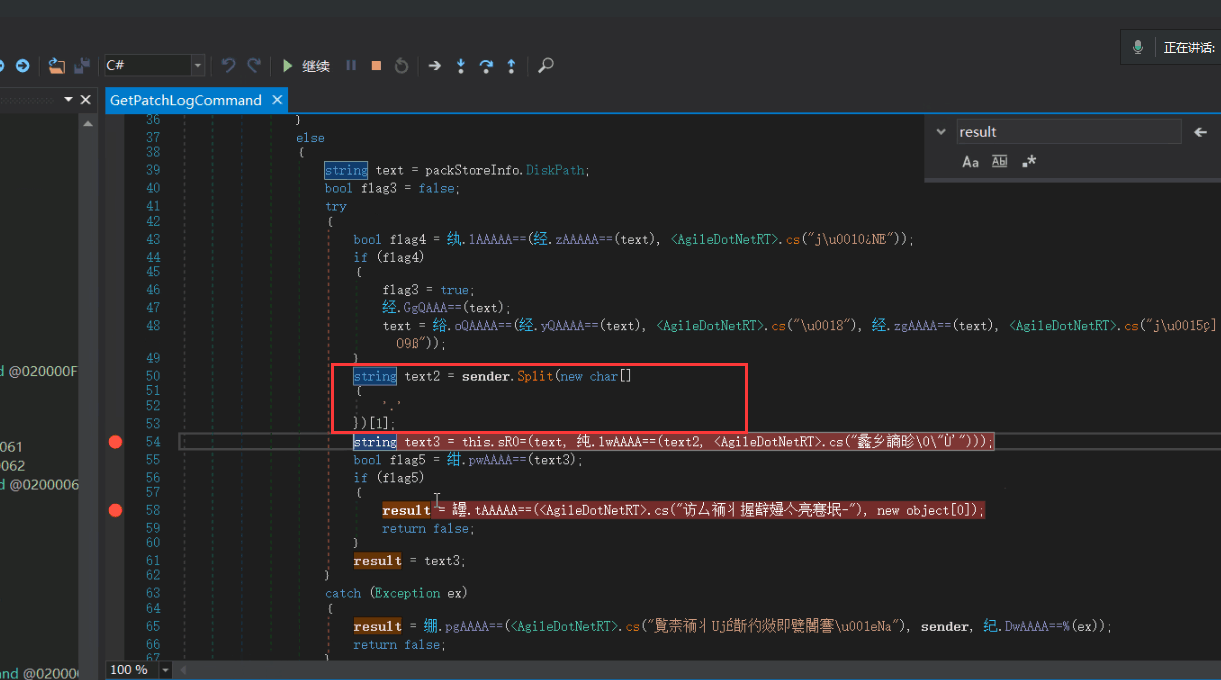Toggle Match Whole Word option
This screenshot has height=680, width=1221.
click(999, 162)
